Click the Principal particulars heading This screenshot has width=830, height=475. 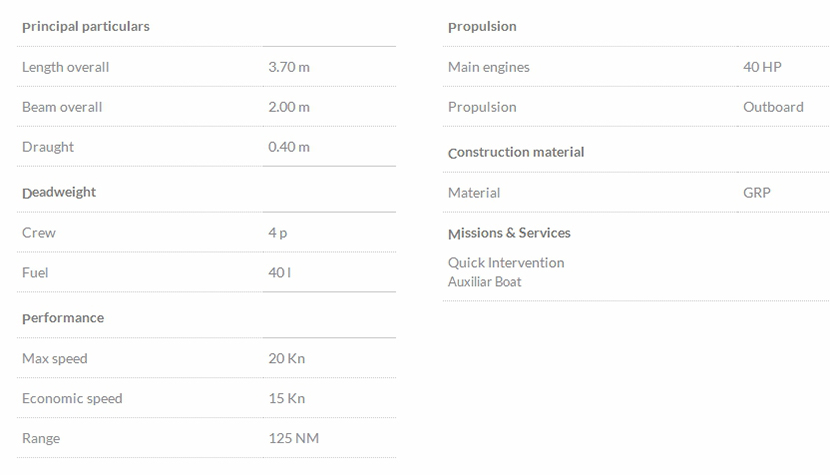click(86, 27)
